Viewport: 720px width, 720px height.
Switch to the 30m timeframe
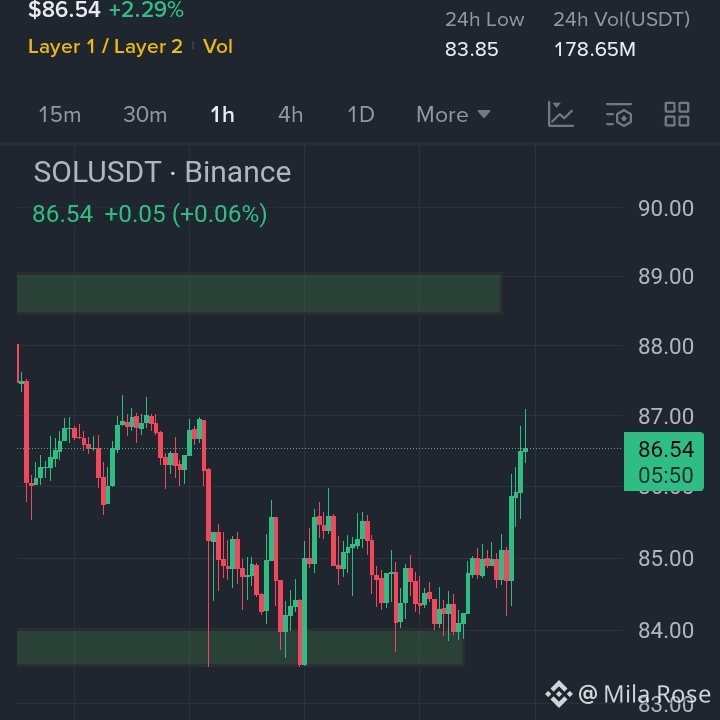pyautogui.click(x=145, y=114)
